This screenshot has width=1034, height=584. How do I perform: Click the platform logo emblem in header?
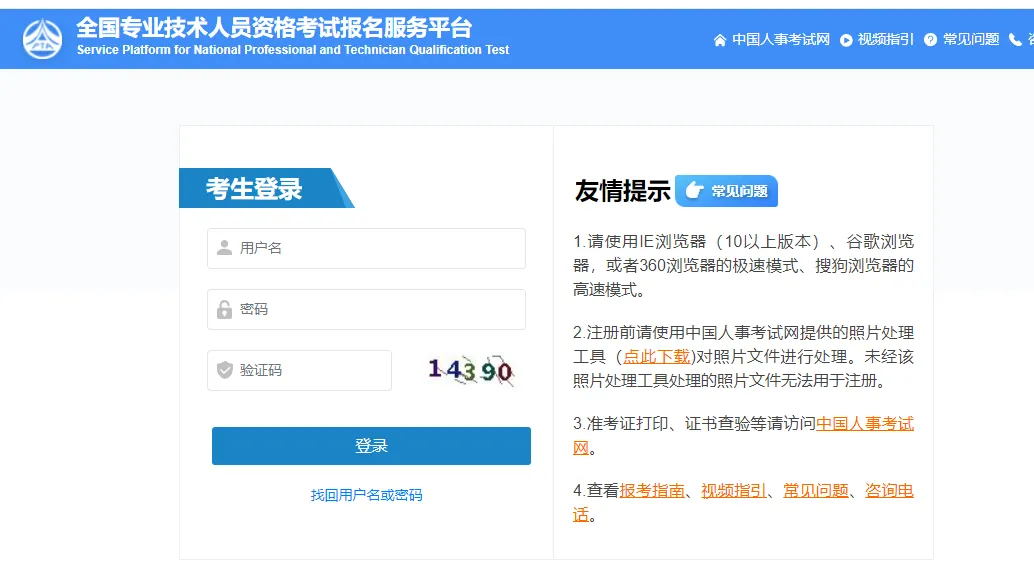point(42,39)
